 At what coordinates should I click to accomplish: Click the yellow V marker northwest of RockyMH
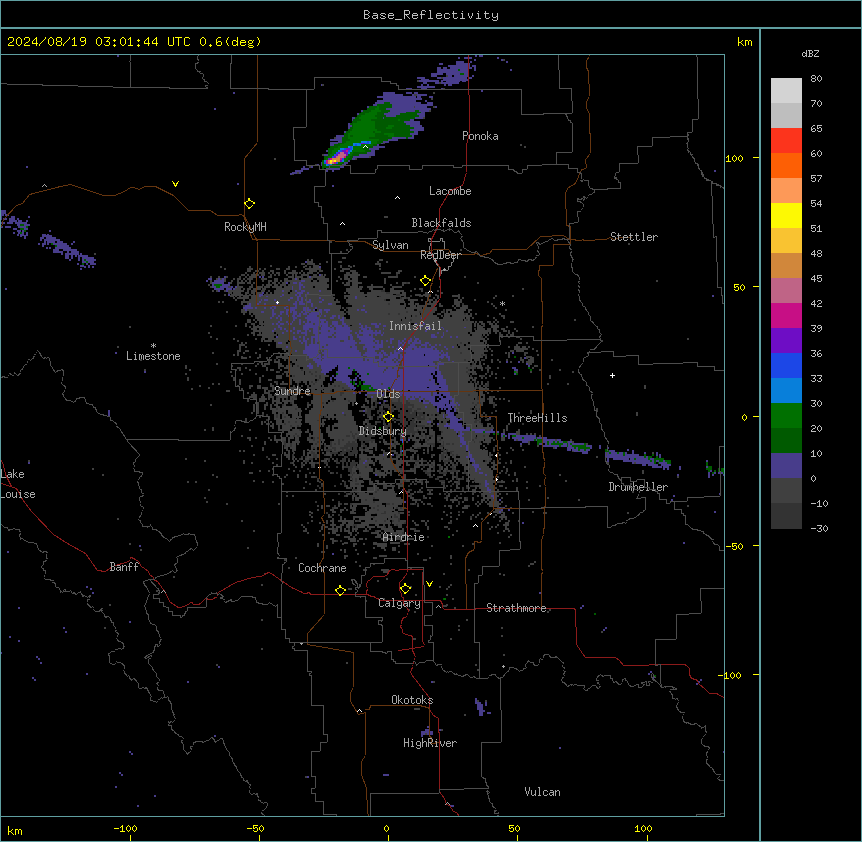point(175,184)
